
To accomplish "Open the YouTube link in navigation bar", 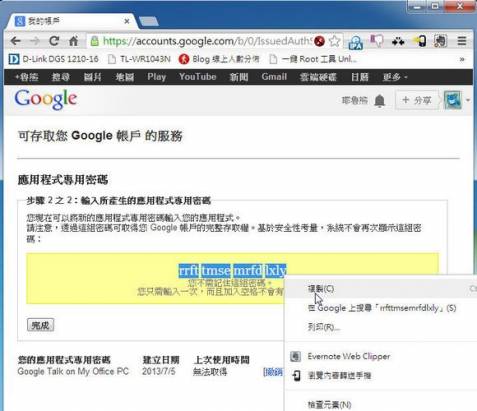I will pos(198,77).
